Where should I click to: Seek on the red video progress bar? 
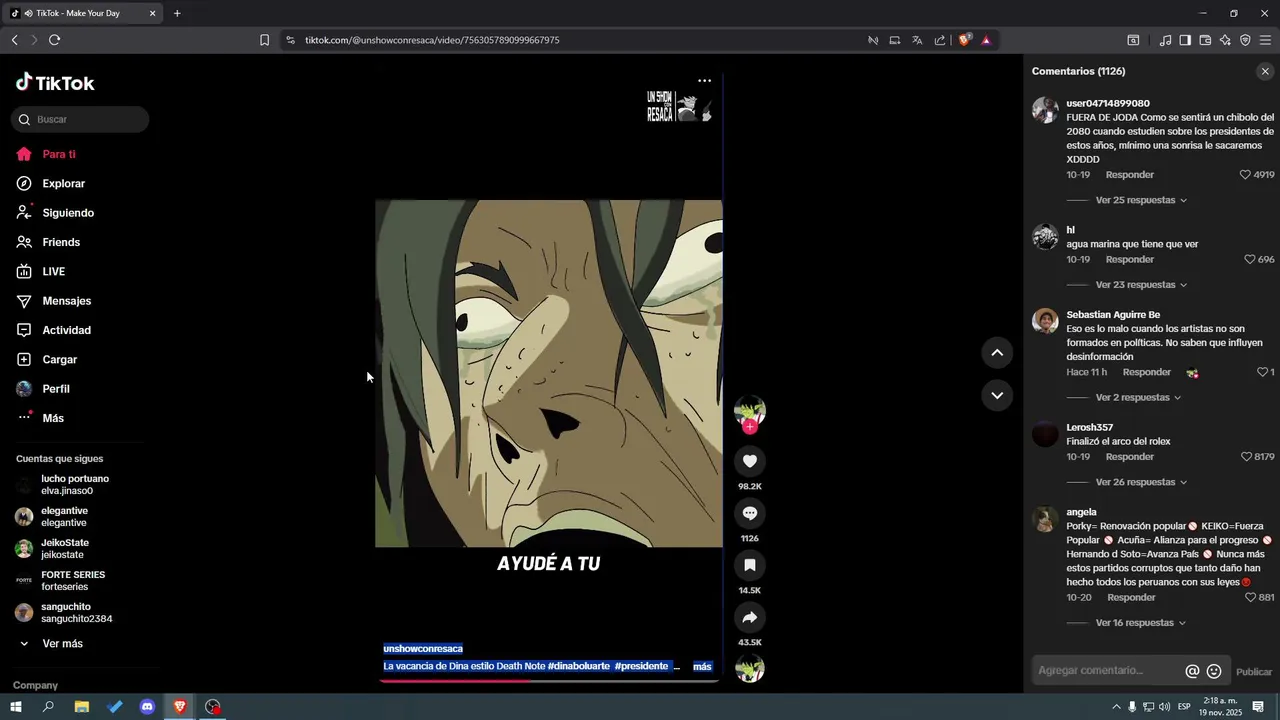549,681
